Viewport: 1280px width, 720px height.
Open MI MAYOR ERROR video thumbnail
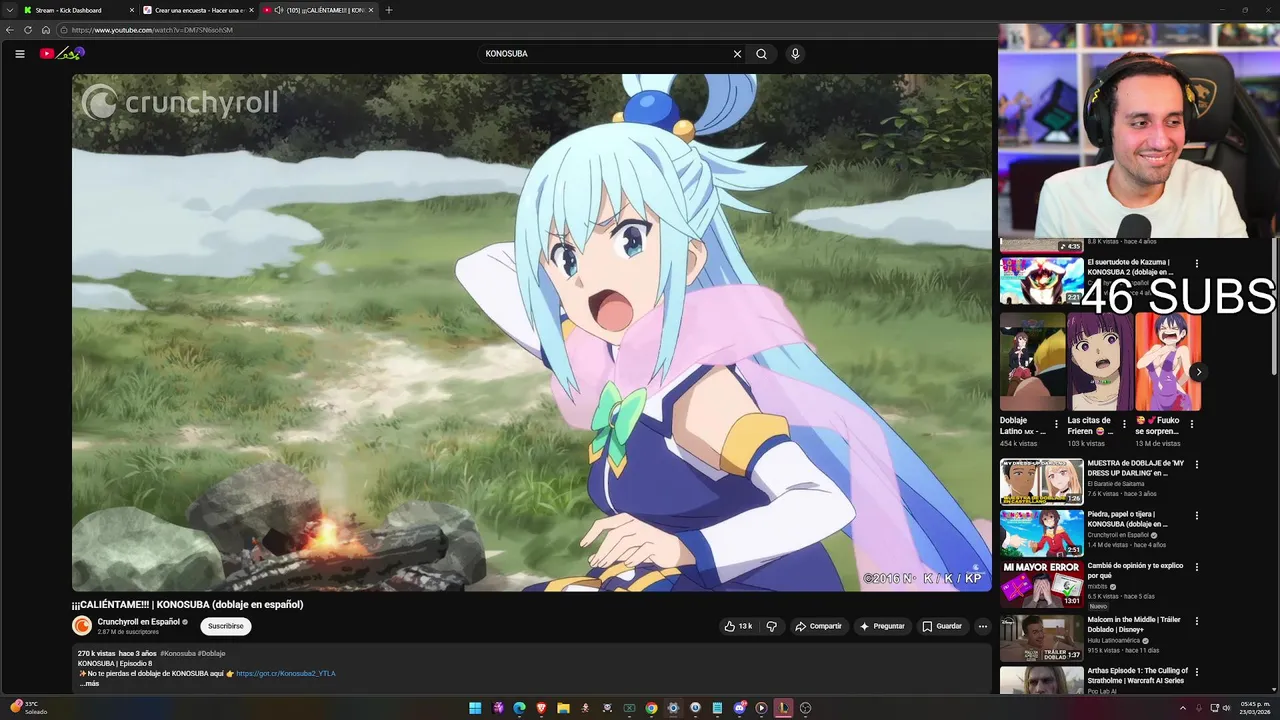click(x=1042, y=584)
